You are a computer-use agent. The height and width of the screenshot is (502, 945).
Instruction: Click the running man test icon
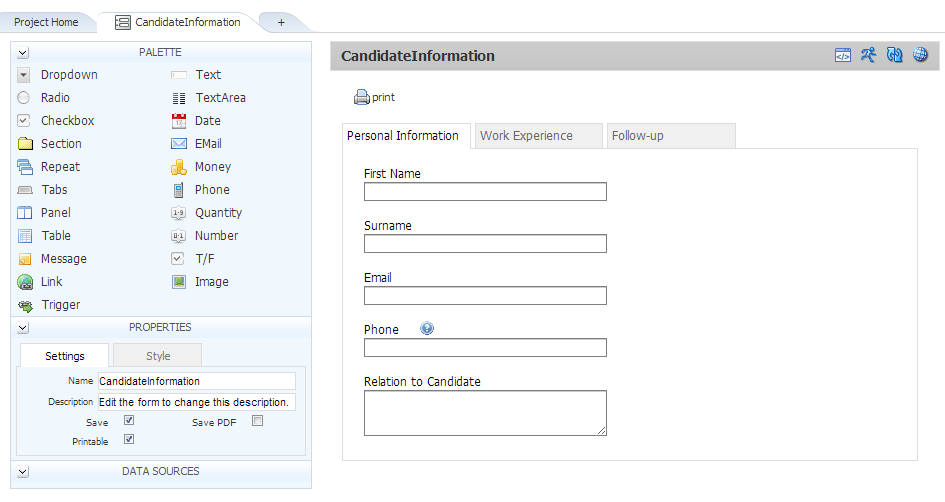pyautogui.click(x=869, y=56)
